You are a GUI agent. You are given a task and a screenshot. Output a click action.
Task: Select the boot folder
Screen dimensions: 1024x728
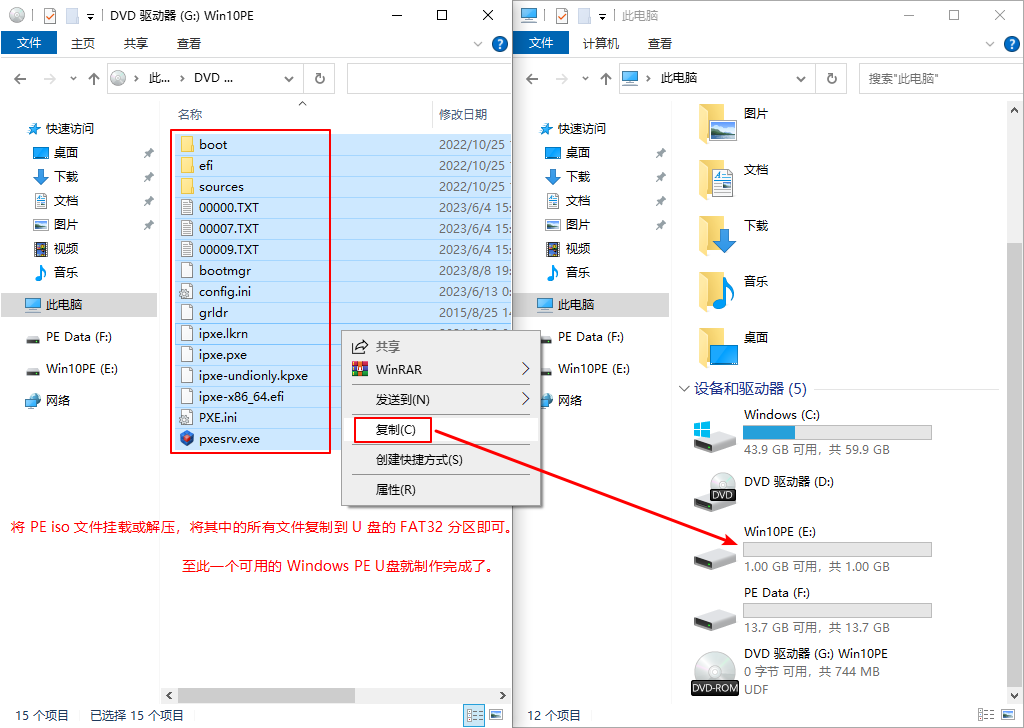(x=214, y=144)
